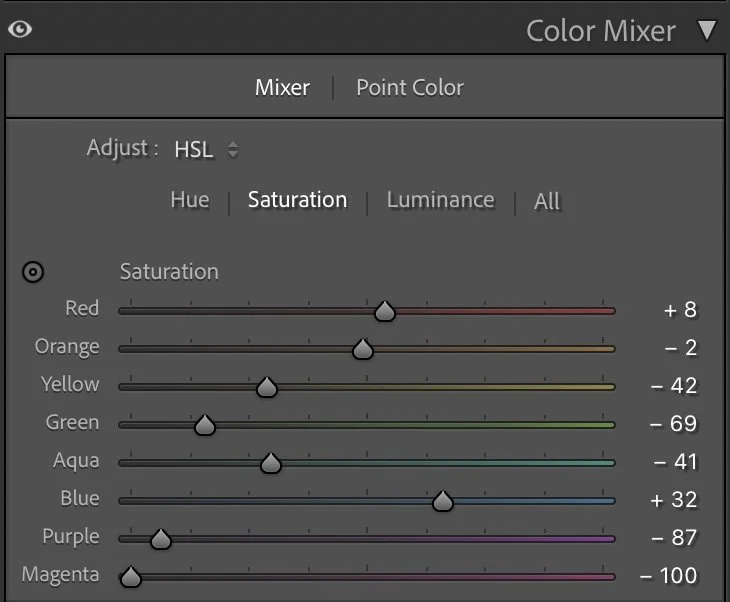Open the Adjust HSL dropdown
This screenshot has height=602, width=730.
(x=206, y=149)
